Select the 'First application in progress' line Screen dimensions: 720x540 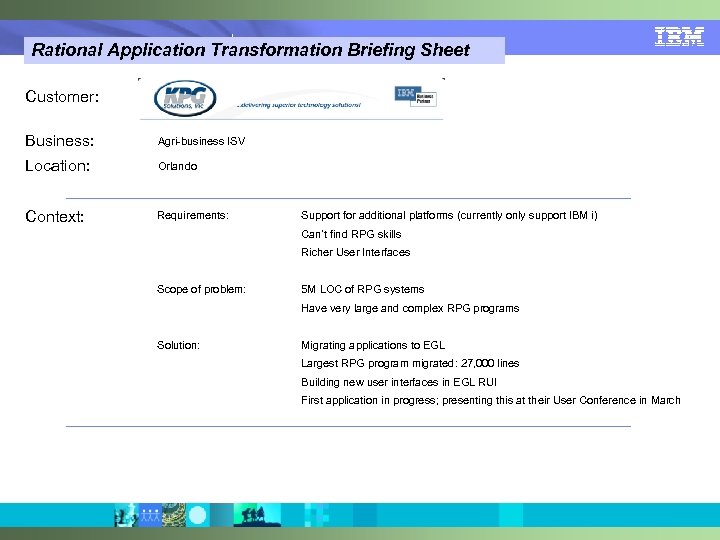(491, 400)
